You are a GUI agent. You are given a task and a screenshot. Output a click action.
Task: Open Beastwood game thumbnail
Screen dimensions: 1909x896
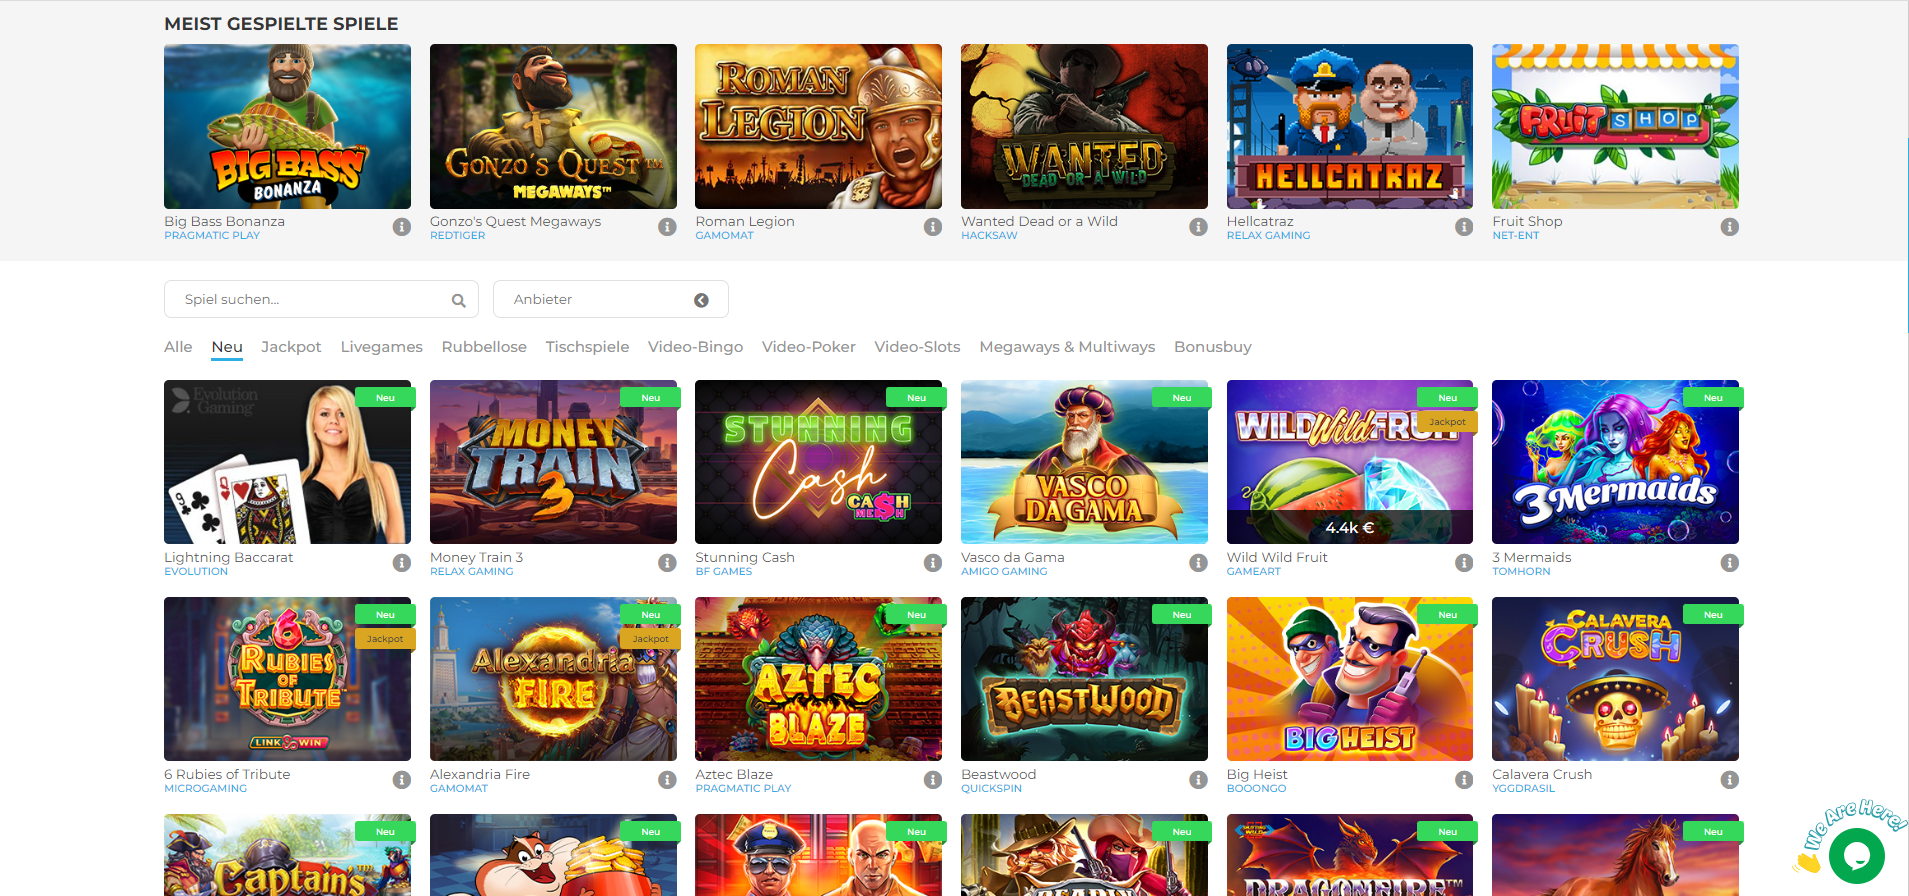click(1084, 679)
